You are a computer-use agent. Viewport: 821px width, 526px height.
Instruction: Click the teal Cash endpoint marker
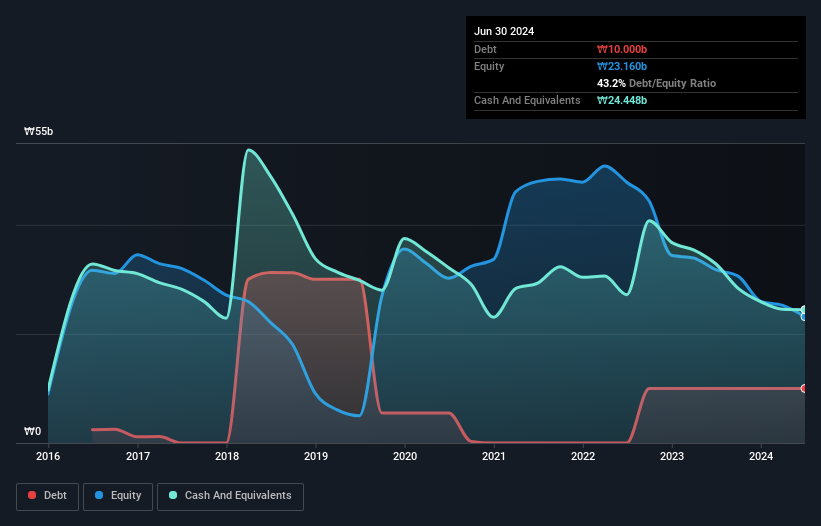point(804,309)
